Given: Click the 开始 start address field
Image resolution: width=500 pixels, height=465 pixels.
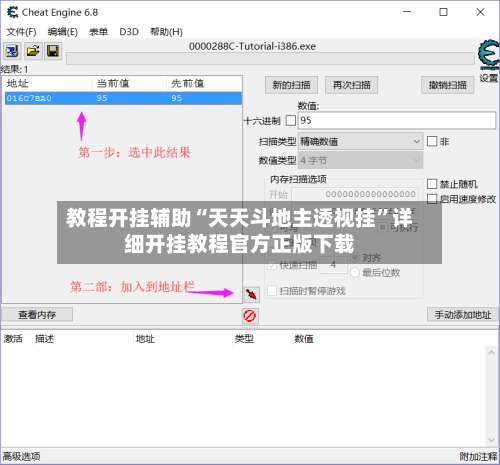Looking at the screenshot, I should pyautogui.click(x=355, y=194).
